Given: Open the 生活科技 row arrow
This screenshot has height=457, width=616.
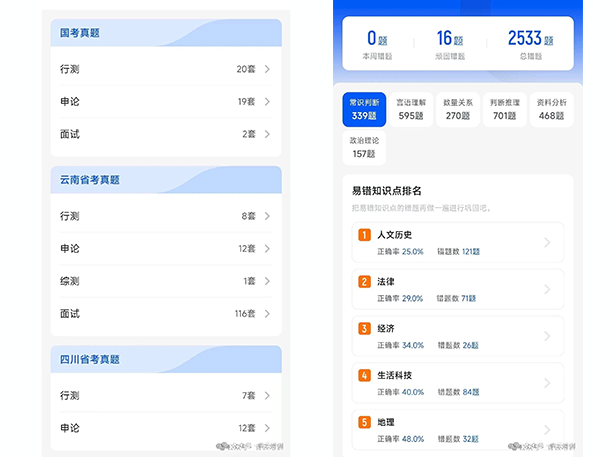Looking at the screenshot, I should pyautogui.click(x=547, y=382).
